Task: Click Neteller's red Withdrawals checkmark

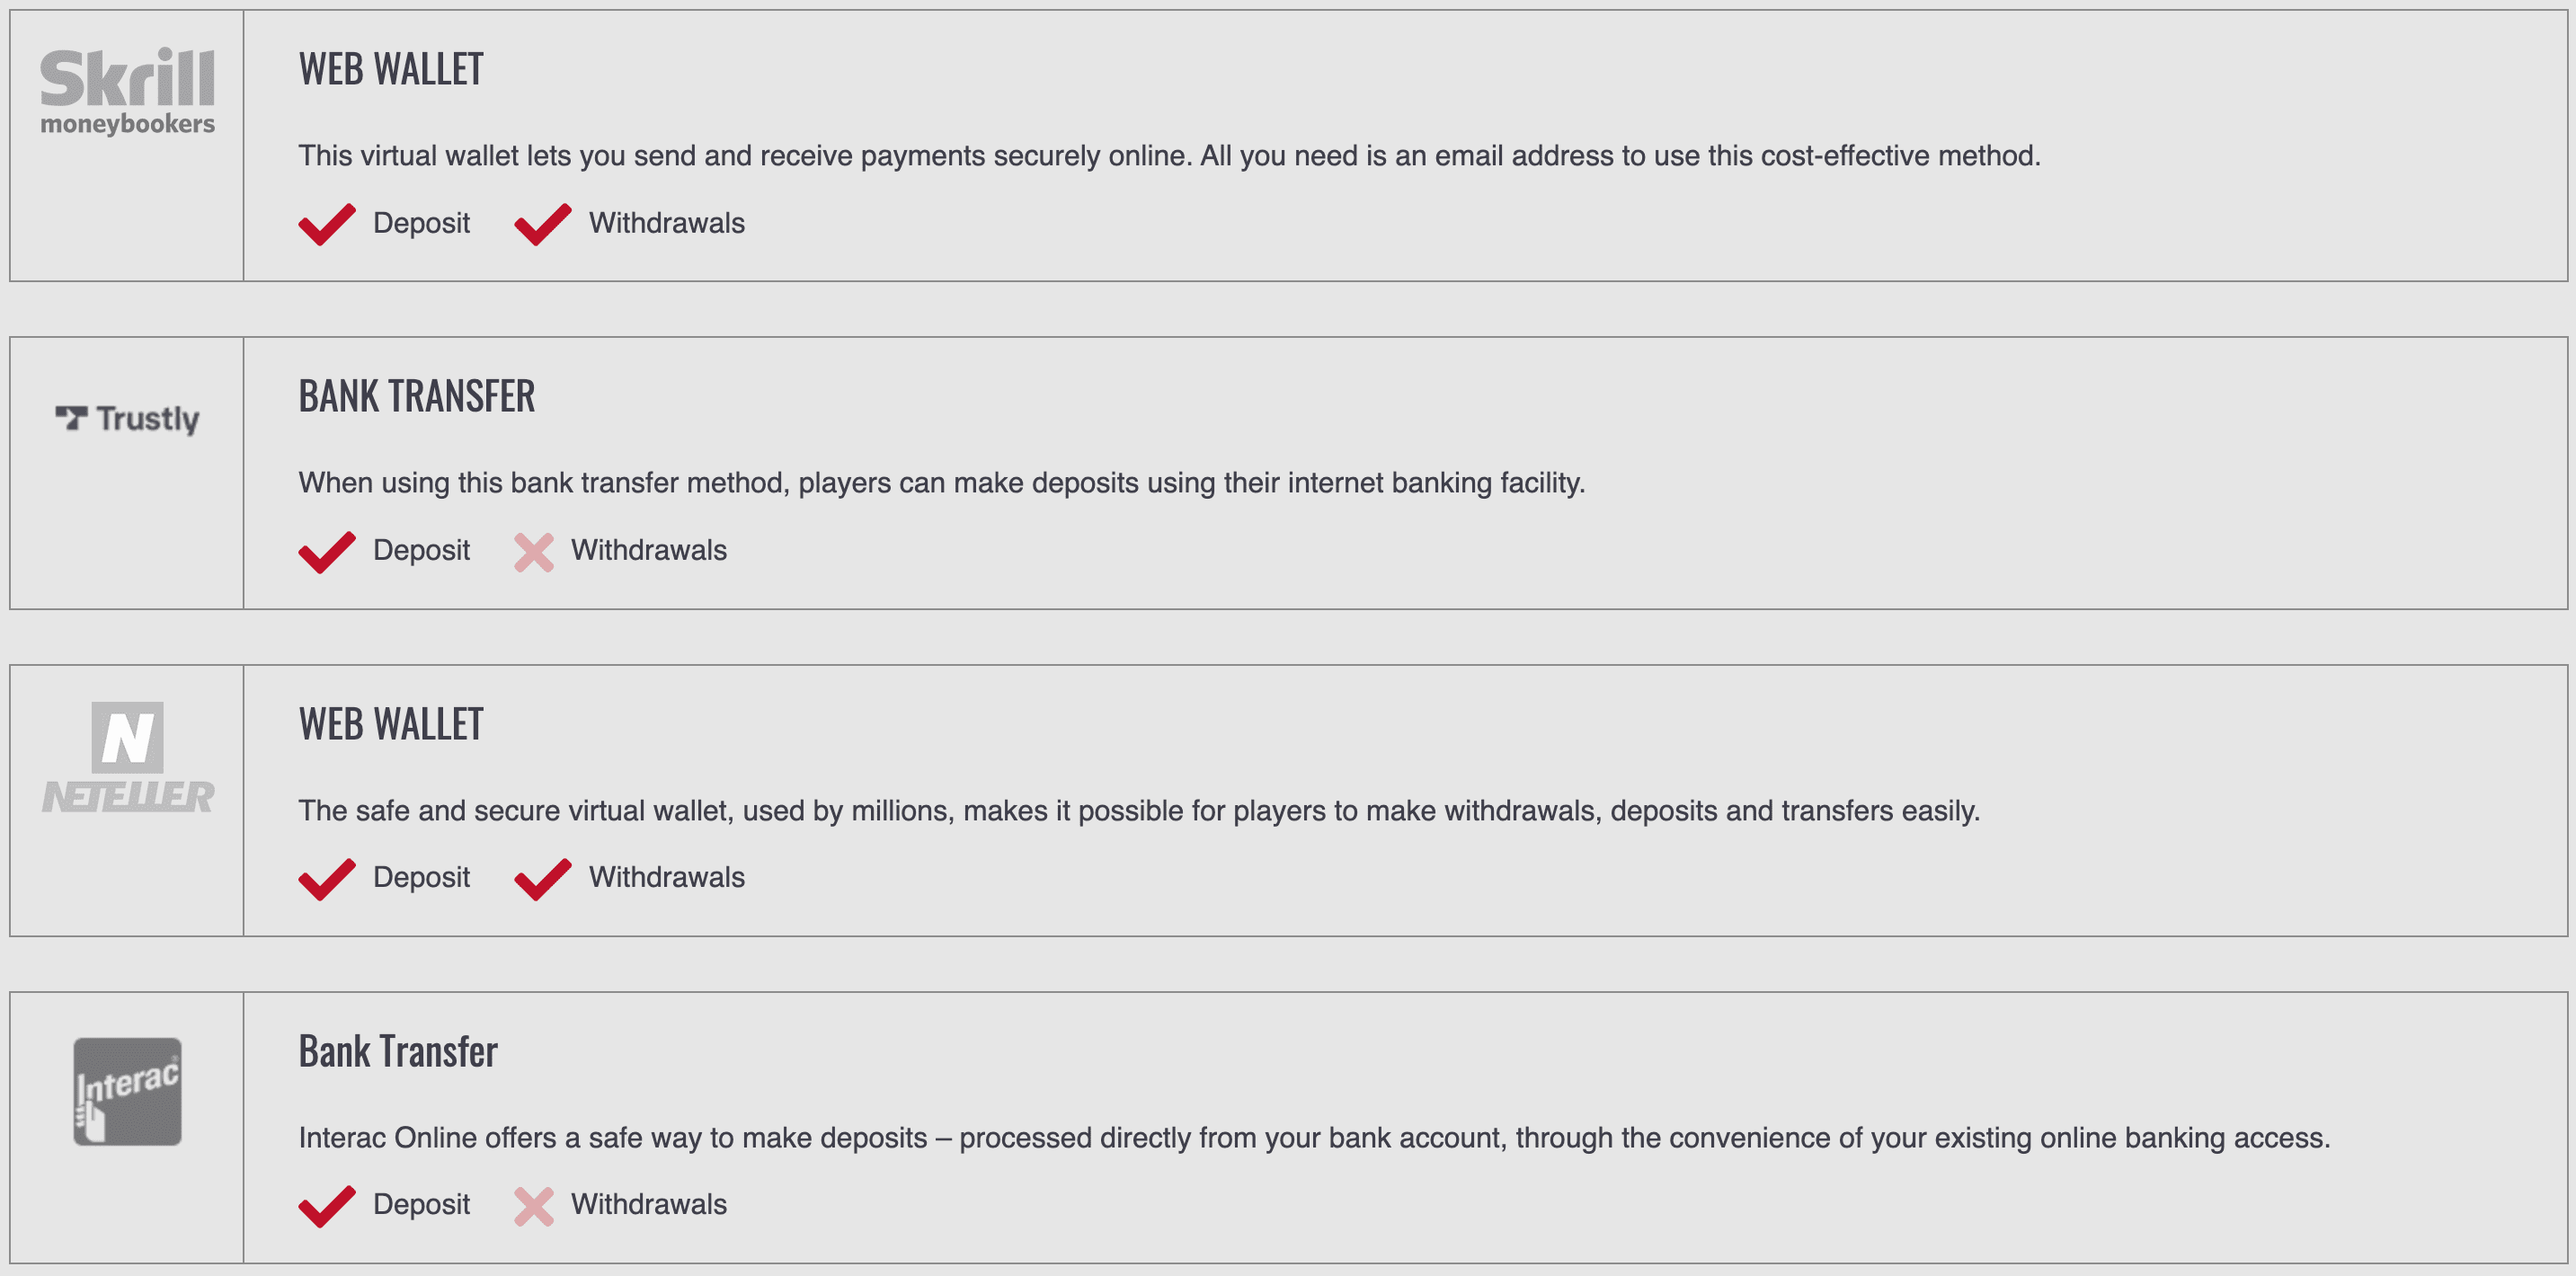Action: pyautogui.click(x=543, y=879)
